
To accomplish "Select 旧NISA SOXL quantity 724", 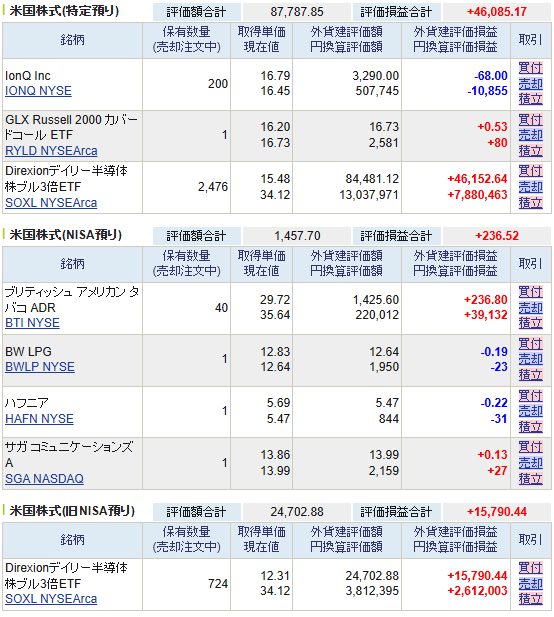I will 218,584.
